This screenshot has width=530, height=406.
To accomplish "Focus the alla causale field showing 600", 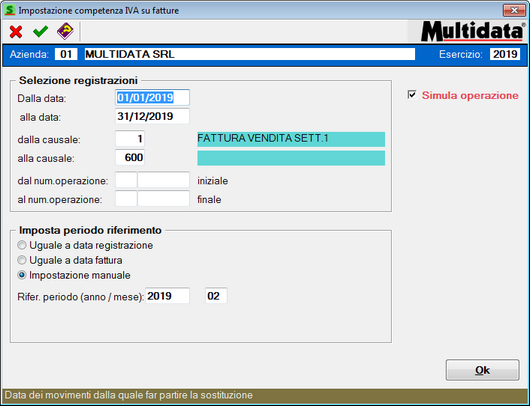I will pyautogui.click(x=130, y=158).
